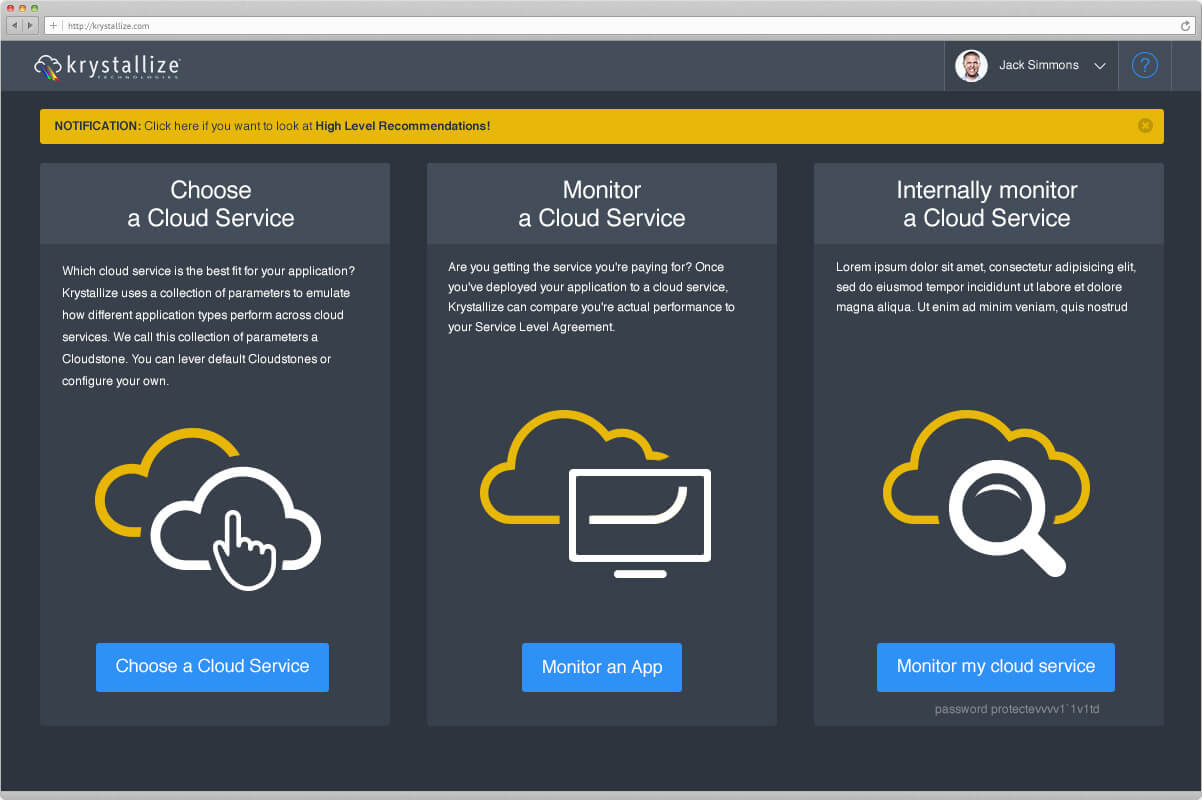Expand the user menu chevron beside Jack Simmons
Screen dimensions: 1202x800
[1100, 66]
